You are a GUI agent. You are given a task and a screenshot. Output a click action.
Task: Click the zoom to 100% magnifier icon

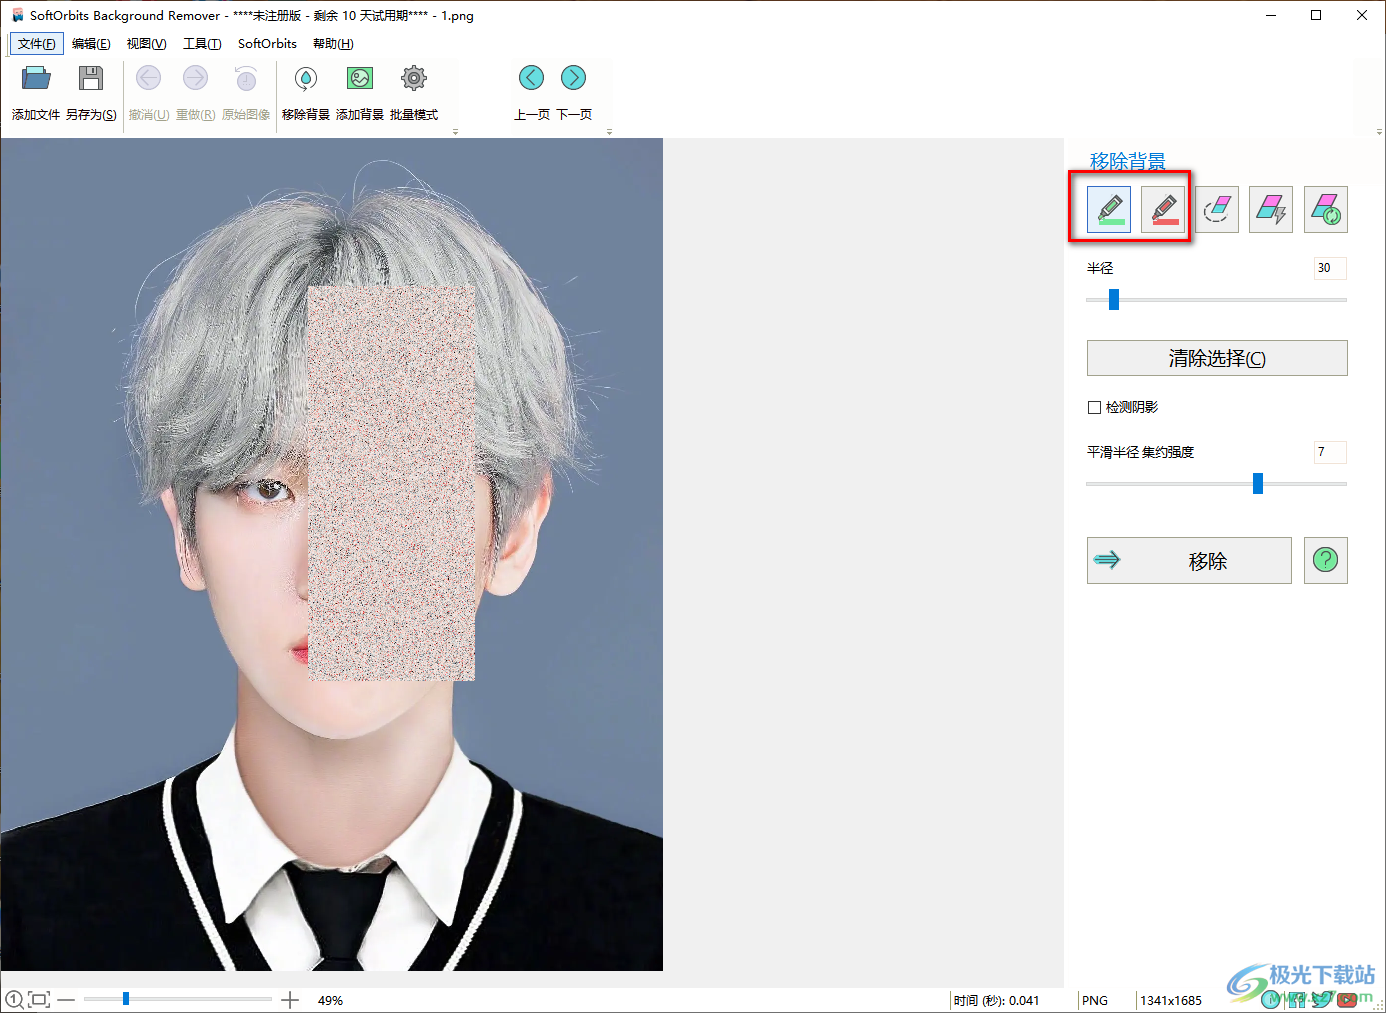[14, 1000]
